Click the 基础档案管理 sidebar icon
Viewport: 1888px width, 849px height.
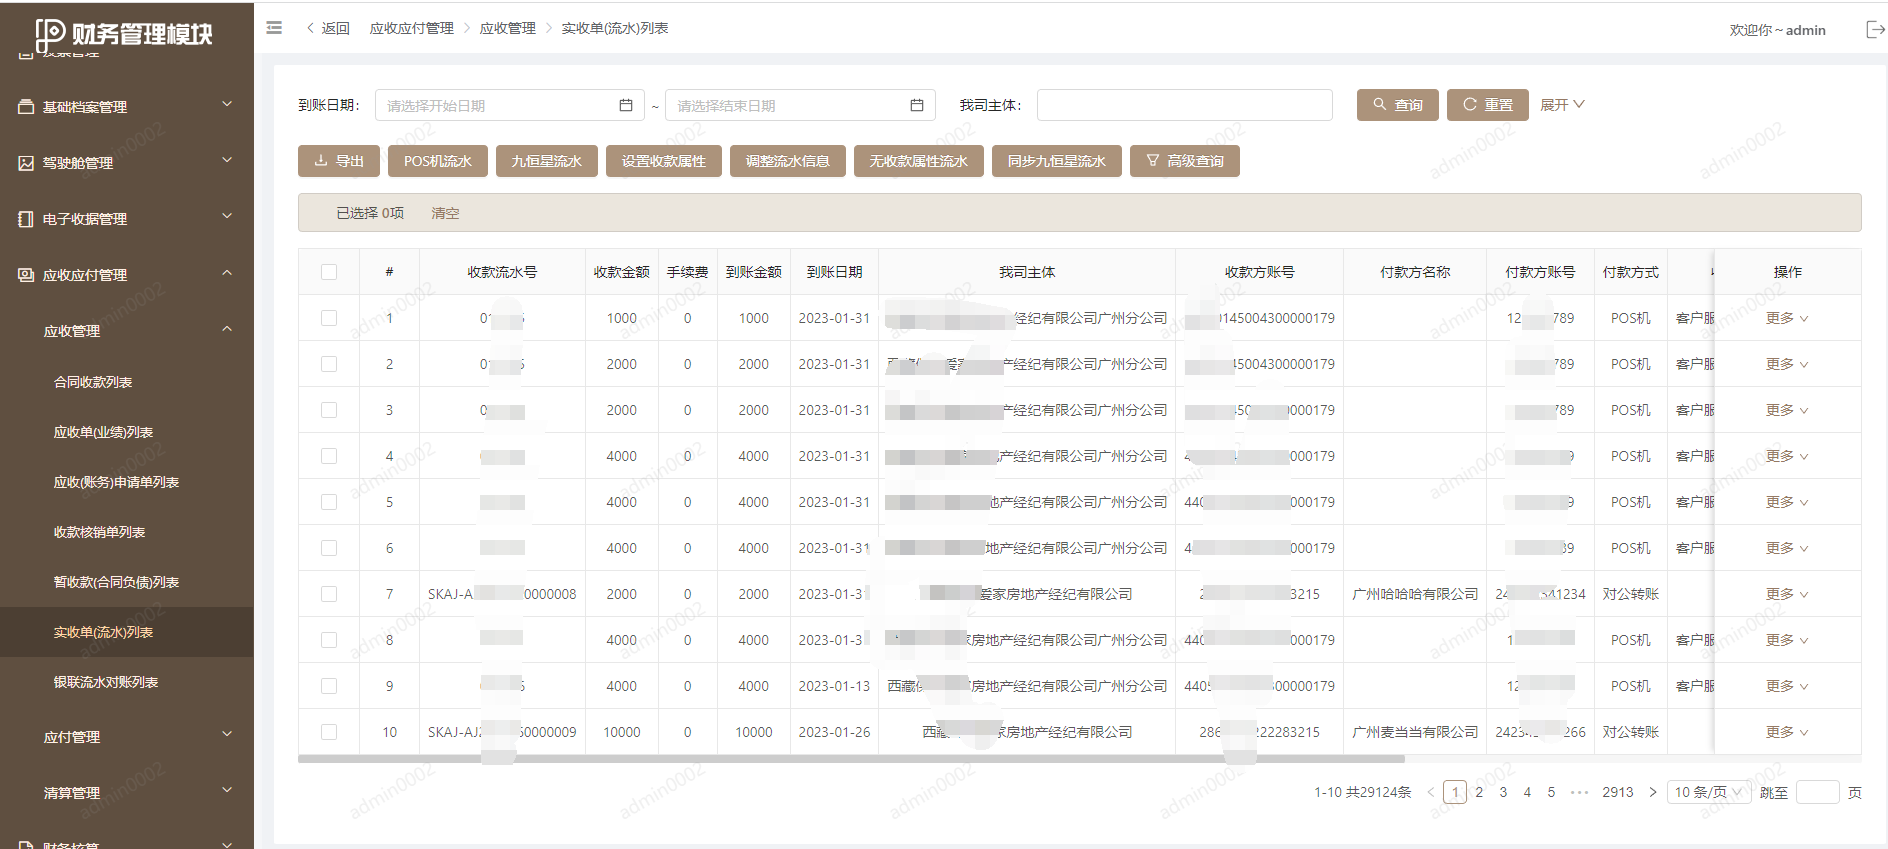click(26, 107)
